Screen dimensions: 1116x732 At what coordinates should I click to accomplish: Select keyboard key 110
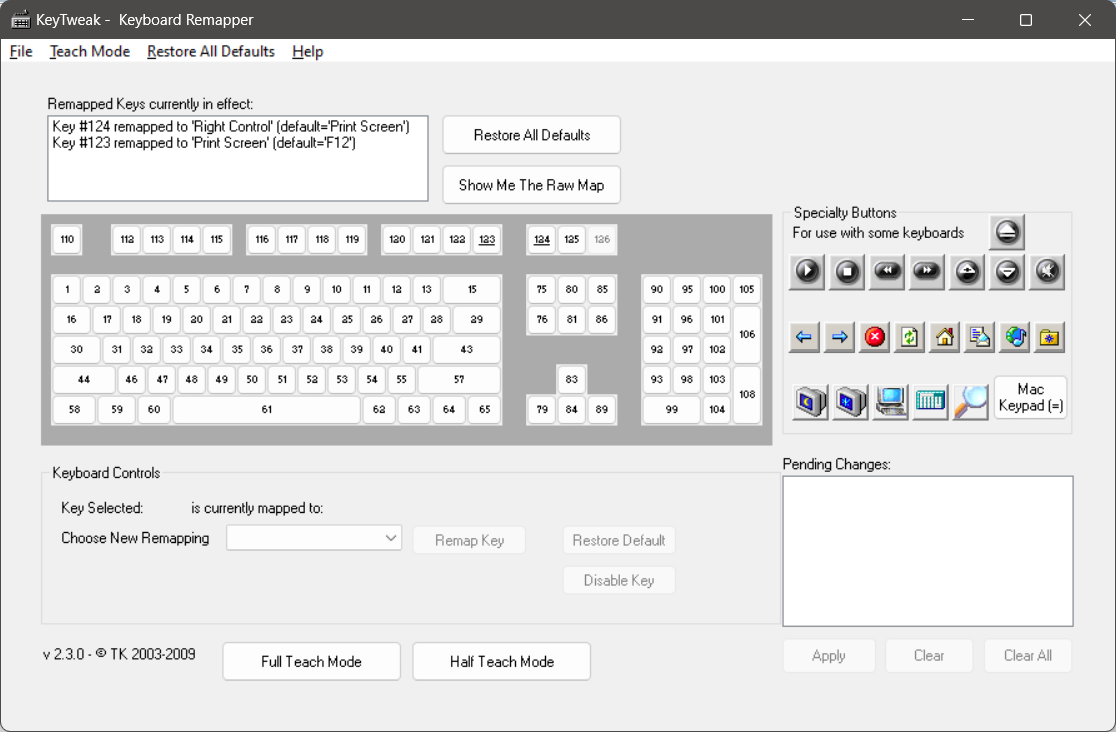pyautogui.click(x=67, y=239)
